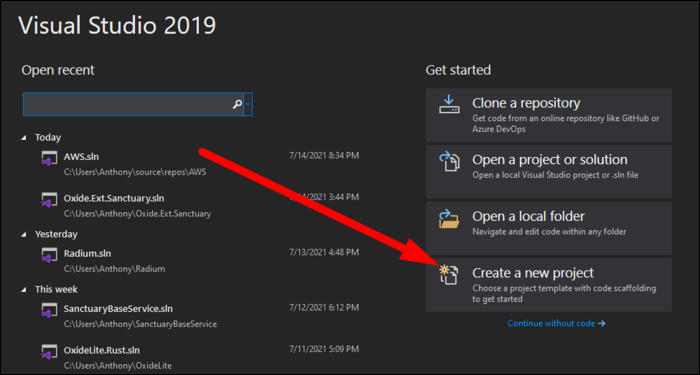Click the SanctuaryBaseService.sln solution icon
The height and width of the screenshot is (375, 700).
tap(49, 311)
